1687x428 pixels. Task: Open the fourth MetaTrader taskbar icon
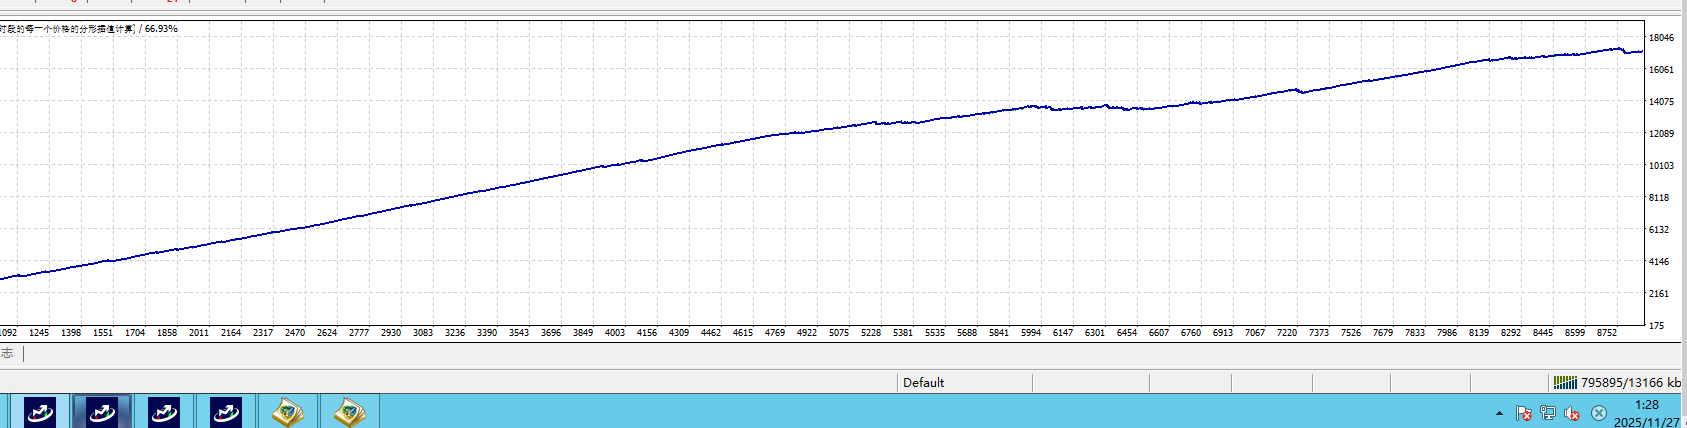[226, 411]
